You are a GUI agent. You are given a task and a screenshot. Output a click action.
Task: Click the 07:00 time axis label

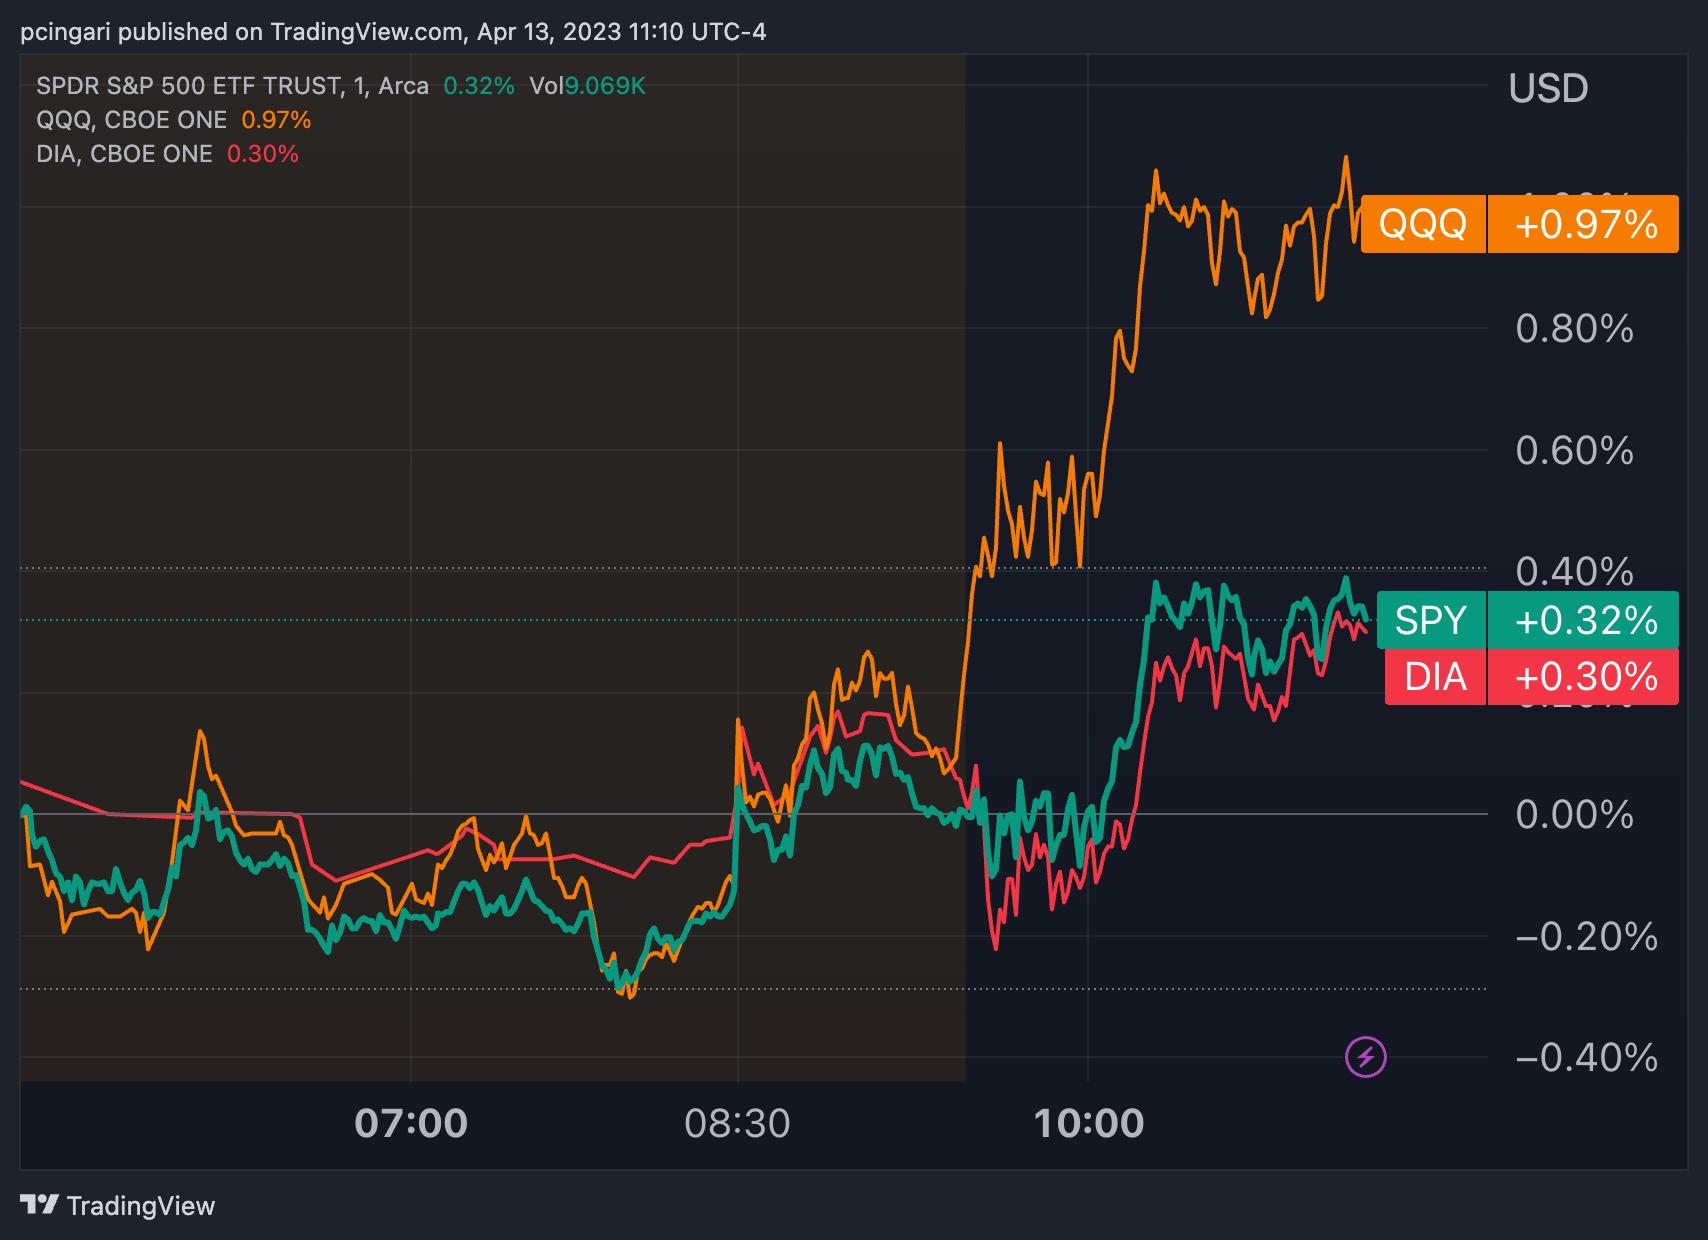[411, 1123]
